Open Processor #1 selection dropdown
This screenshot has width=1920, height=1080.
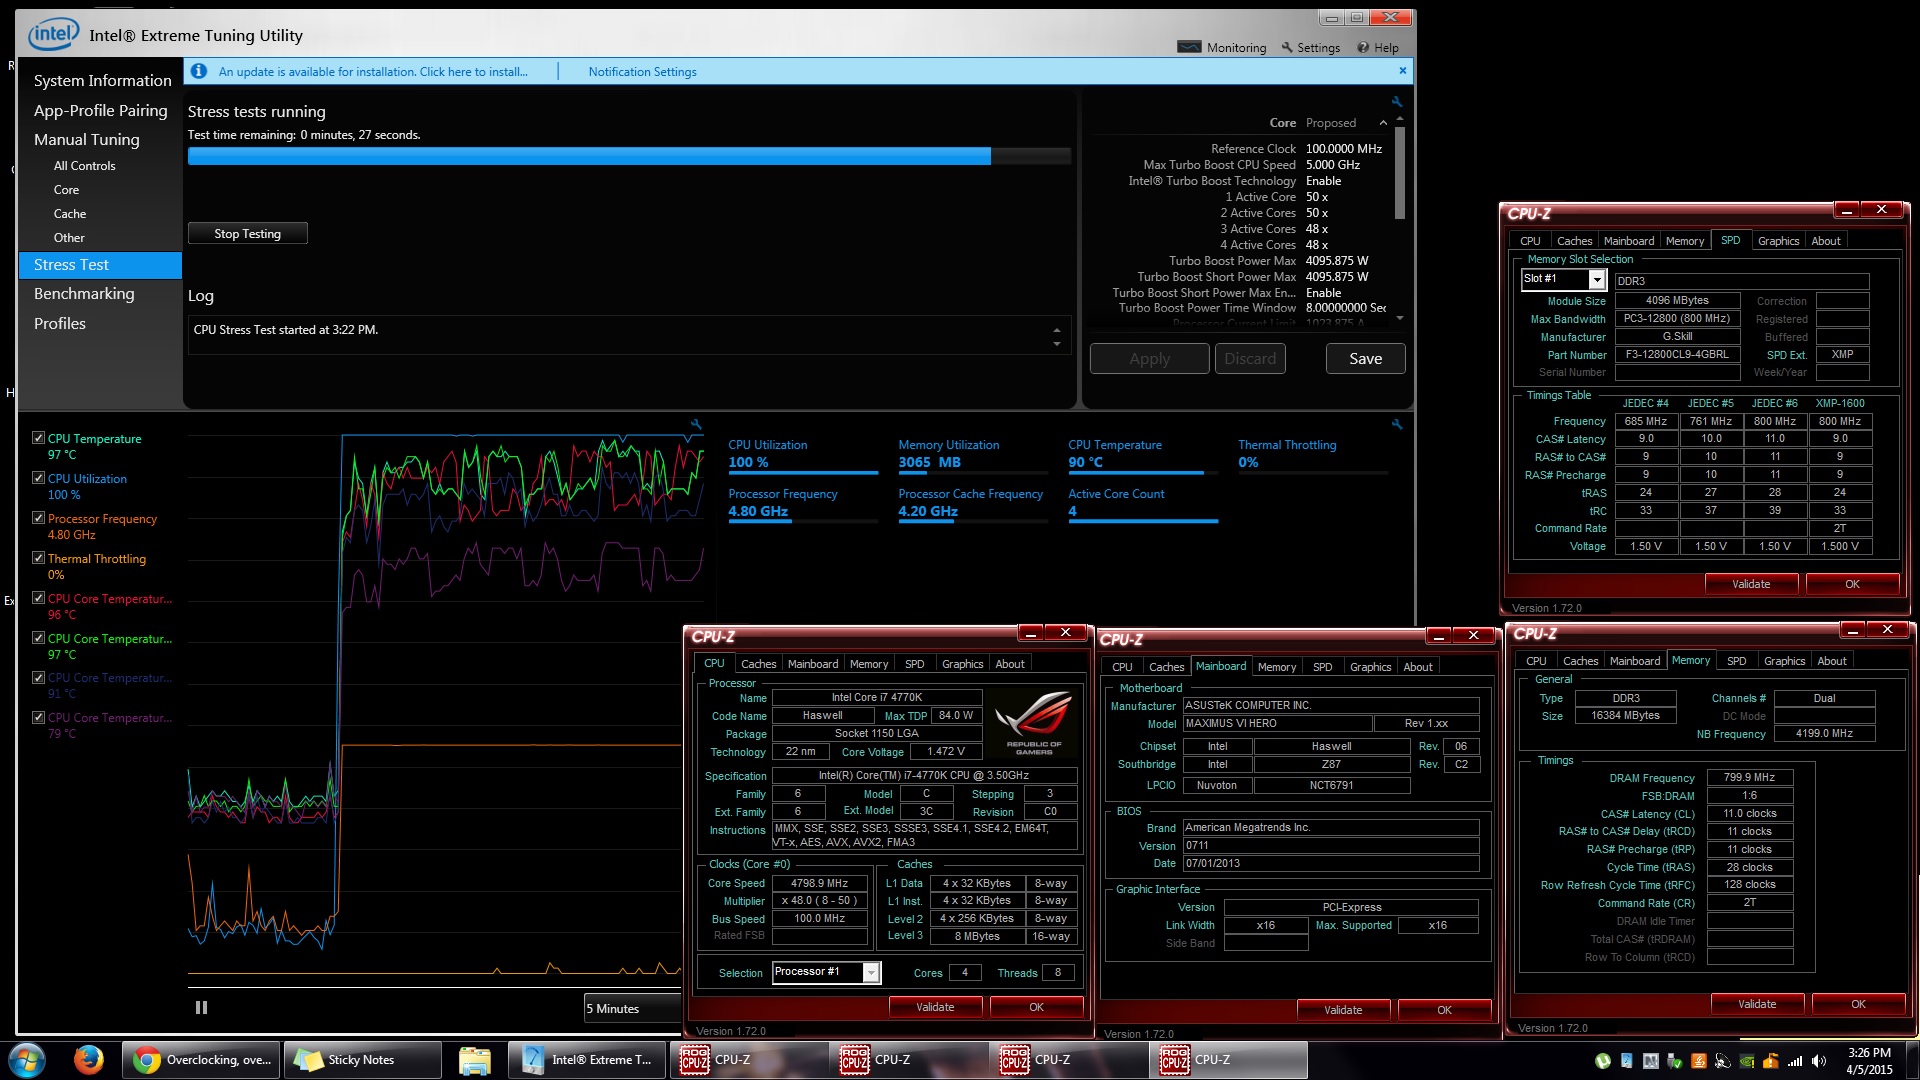[871, 972]
